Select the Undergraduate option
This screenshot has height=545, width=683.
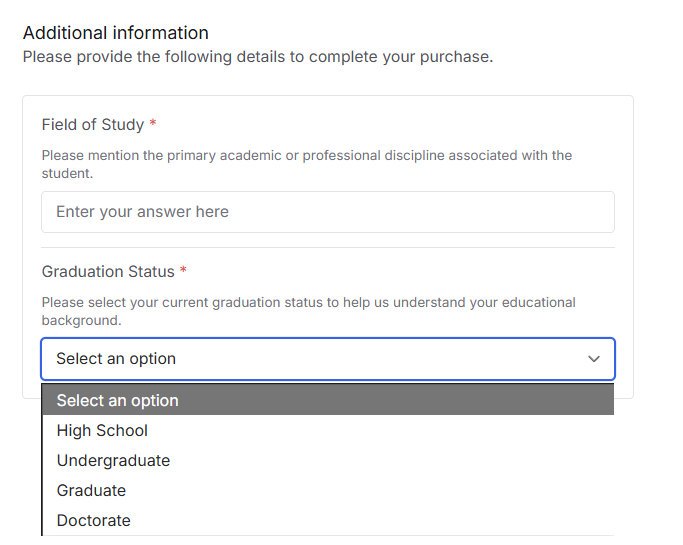[113, 461]
